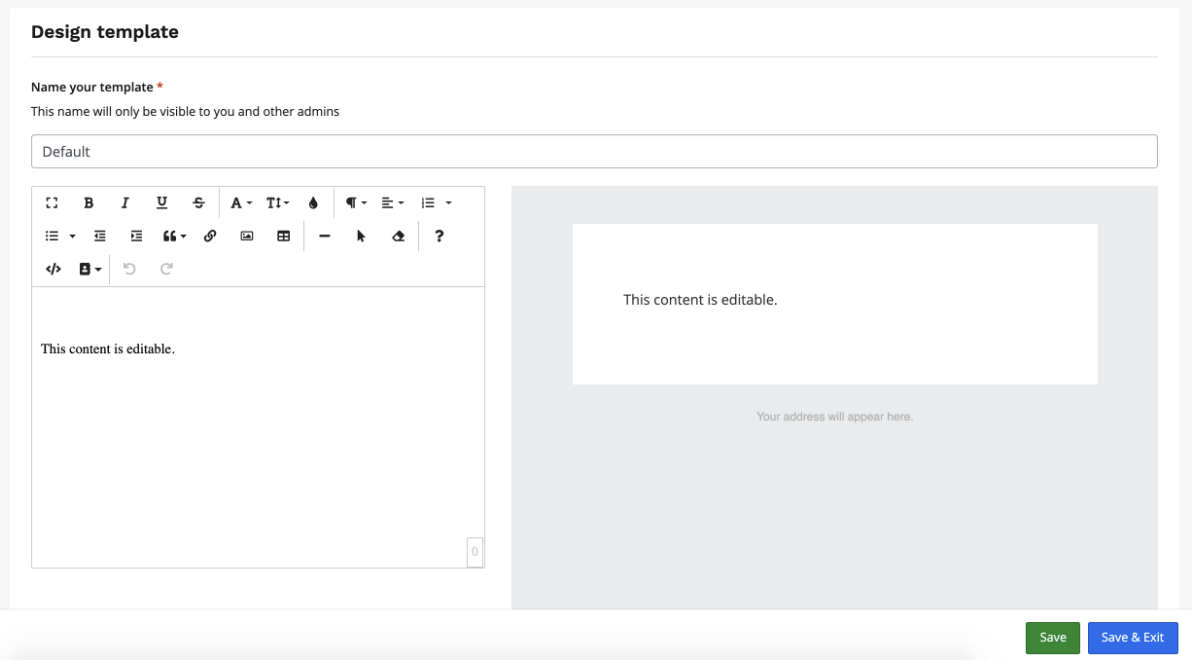Insert an image into the template
This screenshot has height=660, width=1196.
[x=246, y=236]
